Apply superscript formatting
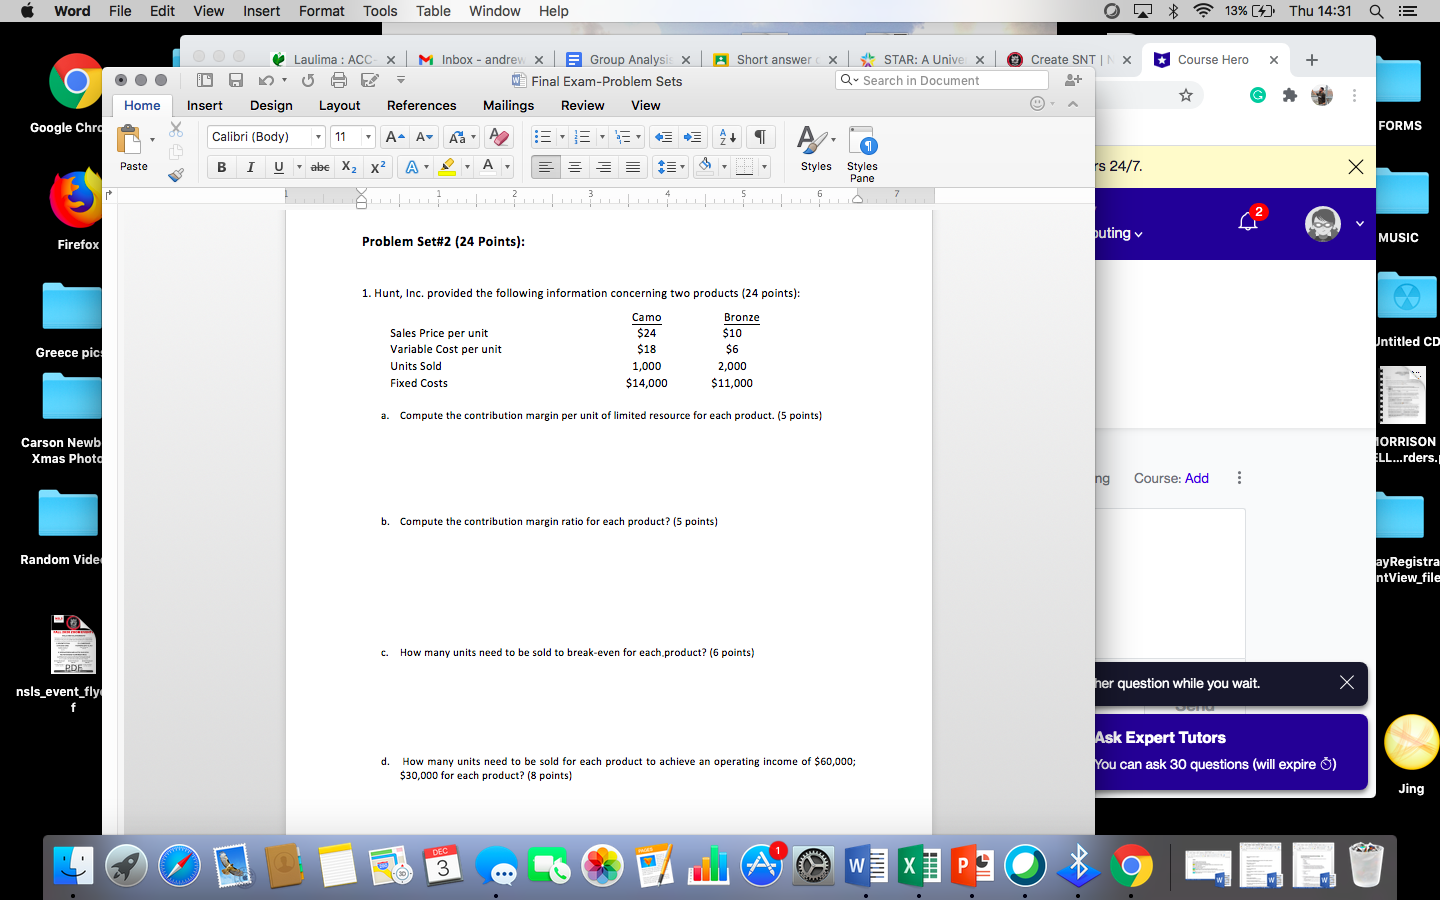Image resolution: width=1440 pixels, height=900 pixels. pos(378,167)
